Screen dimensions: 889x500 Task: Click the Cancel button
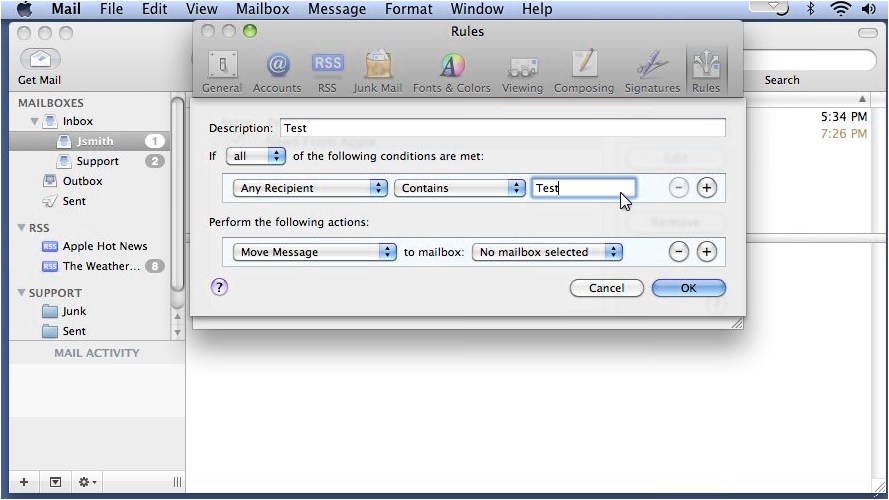tap(607, 288)
